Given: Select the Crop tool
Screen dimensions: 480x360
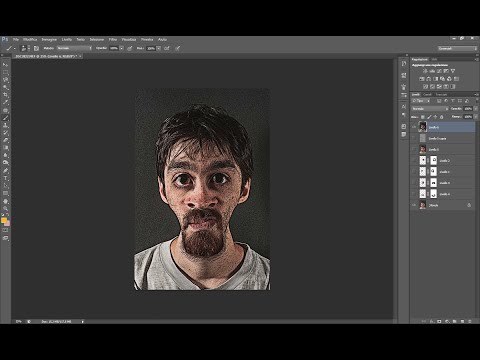Looking at the screenshot, I should coord(5,95).
